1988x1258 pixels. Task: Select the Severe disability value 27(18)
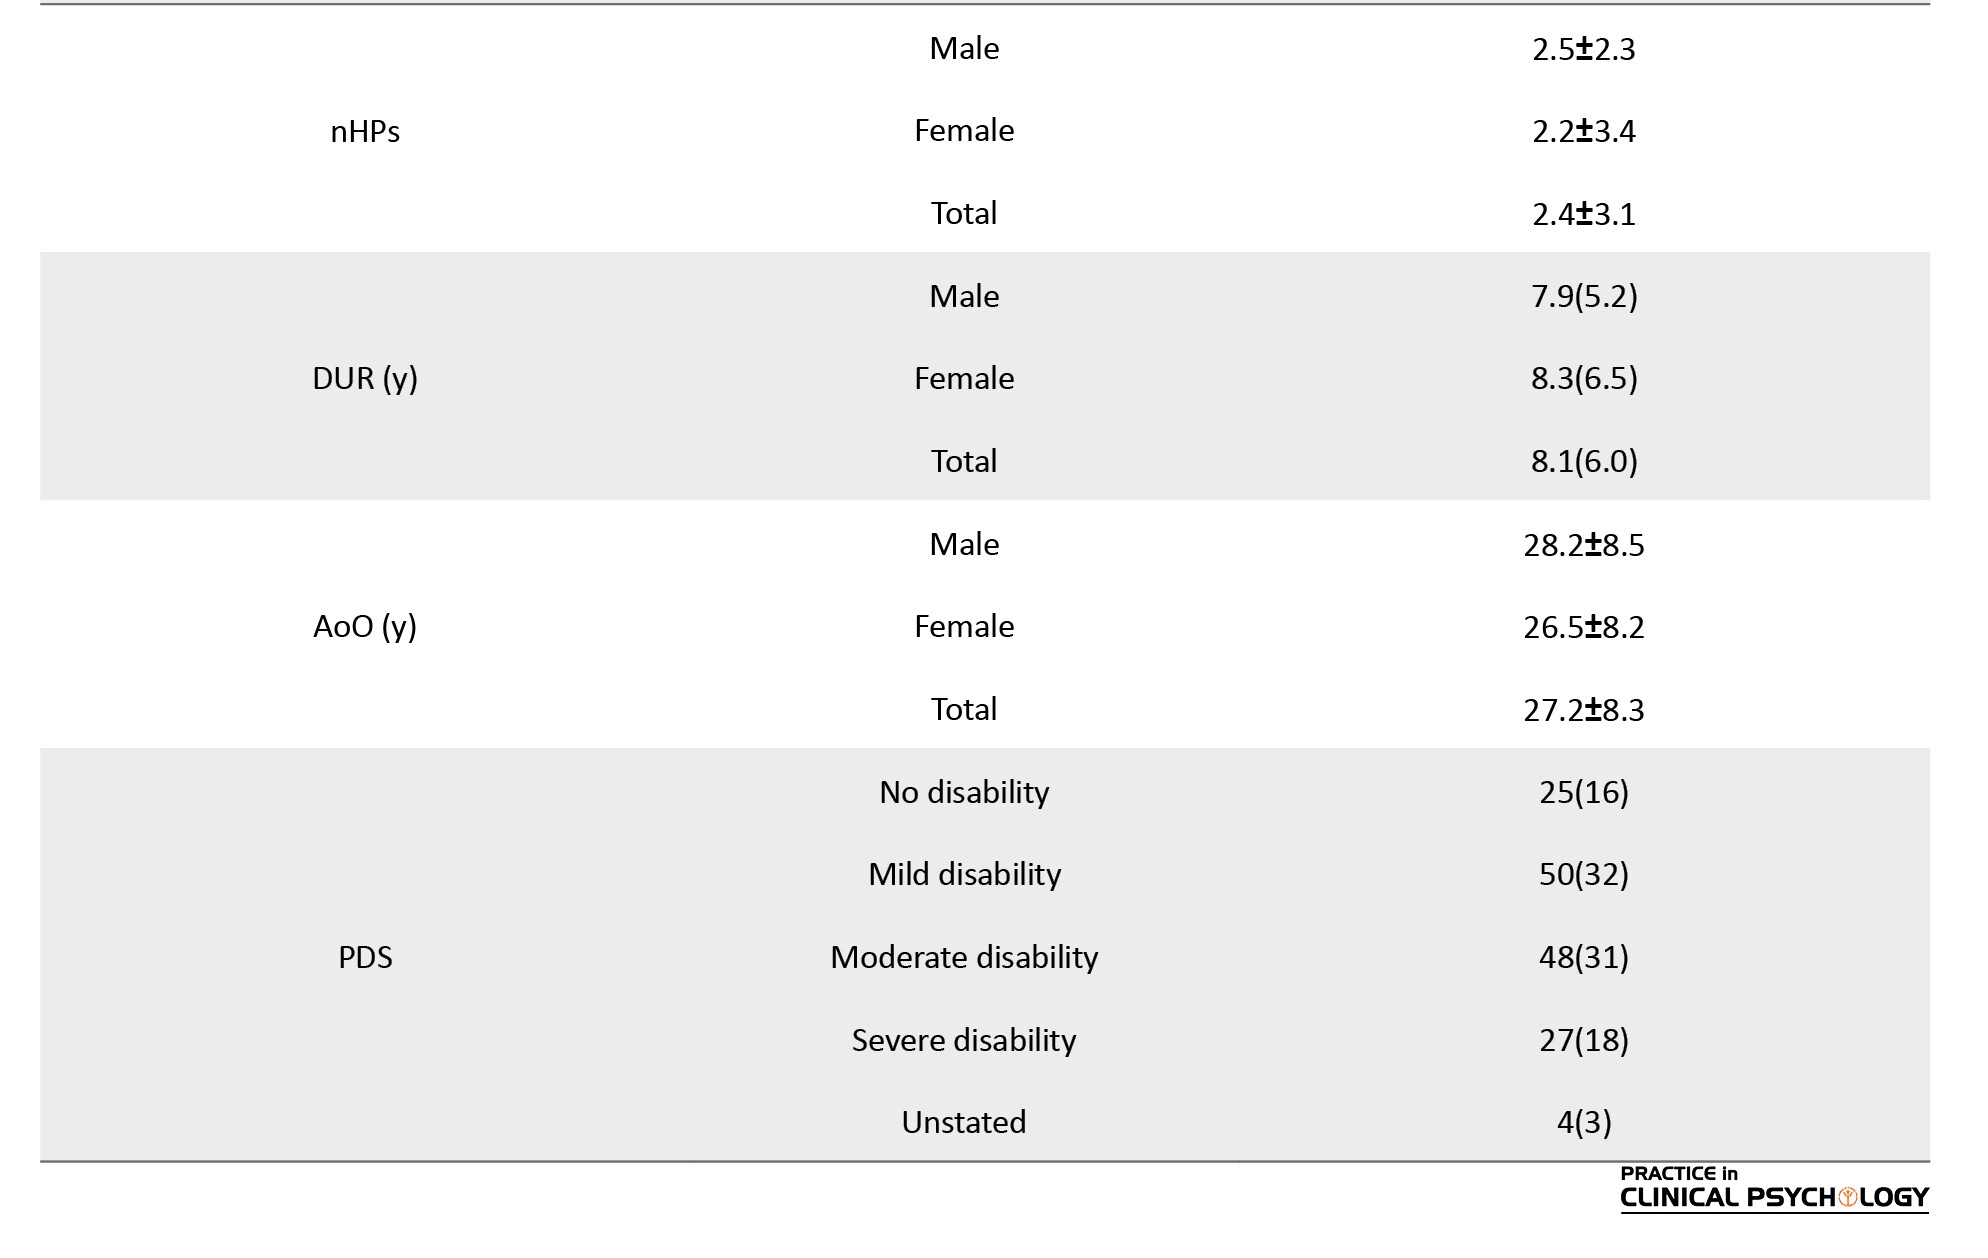coord(1584,1040)
